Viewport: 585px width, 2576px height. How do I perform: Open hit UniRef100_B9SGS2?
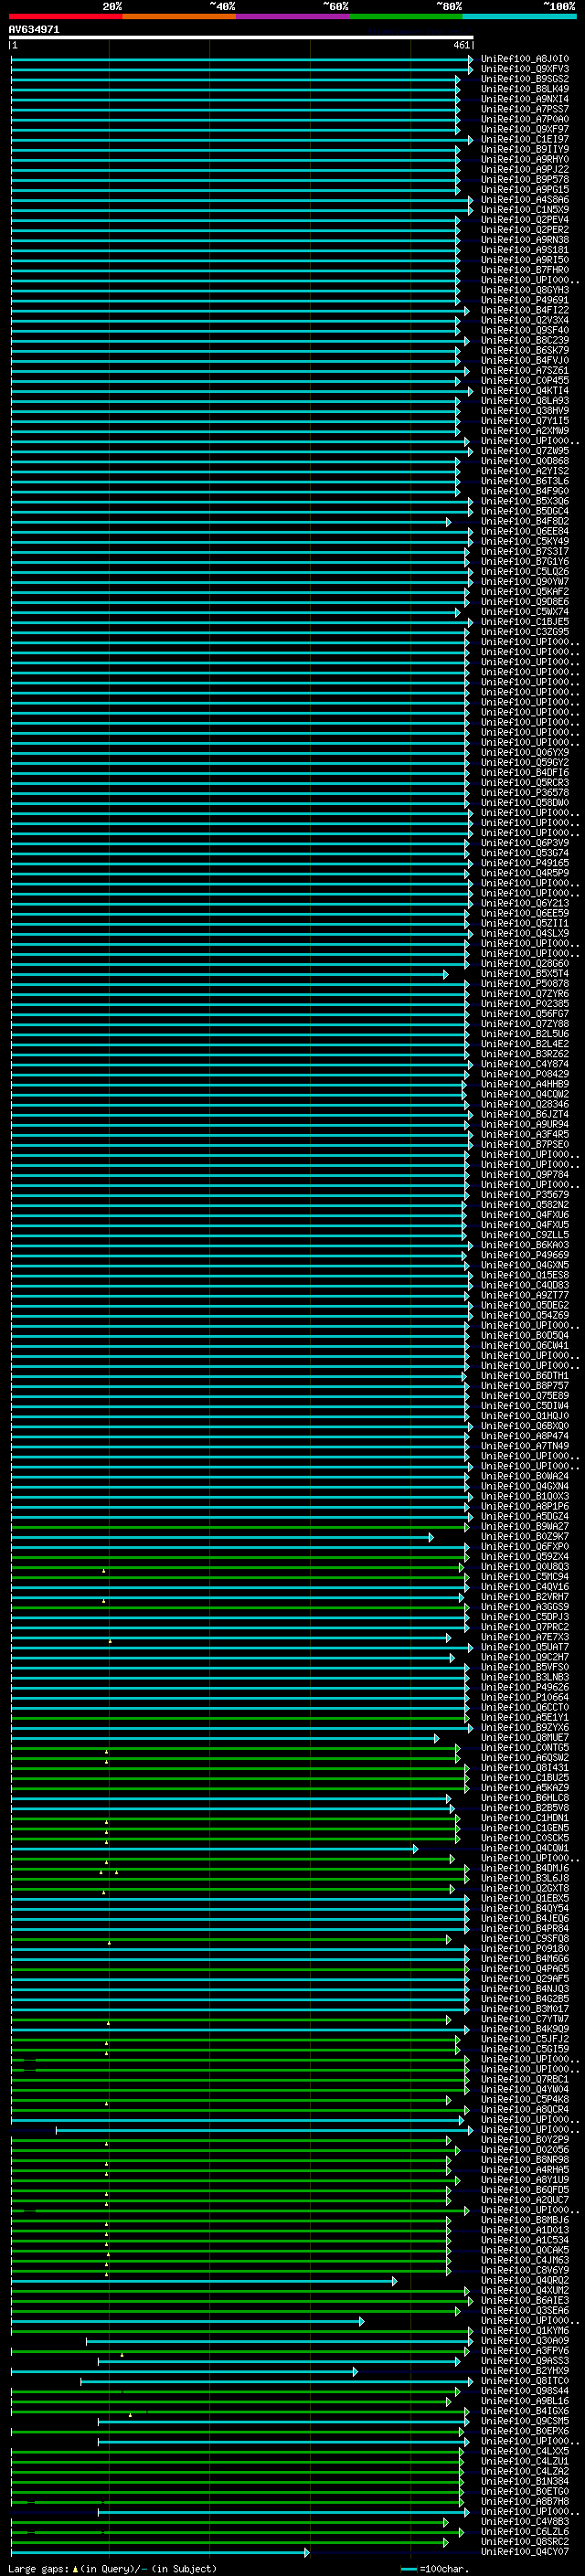point(524,79)
